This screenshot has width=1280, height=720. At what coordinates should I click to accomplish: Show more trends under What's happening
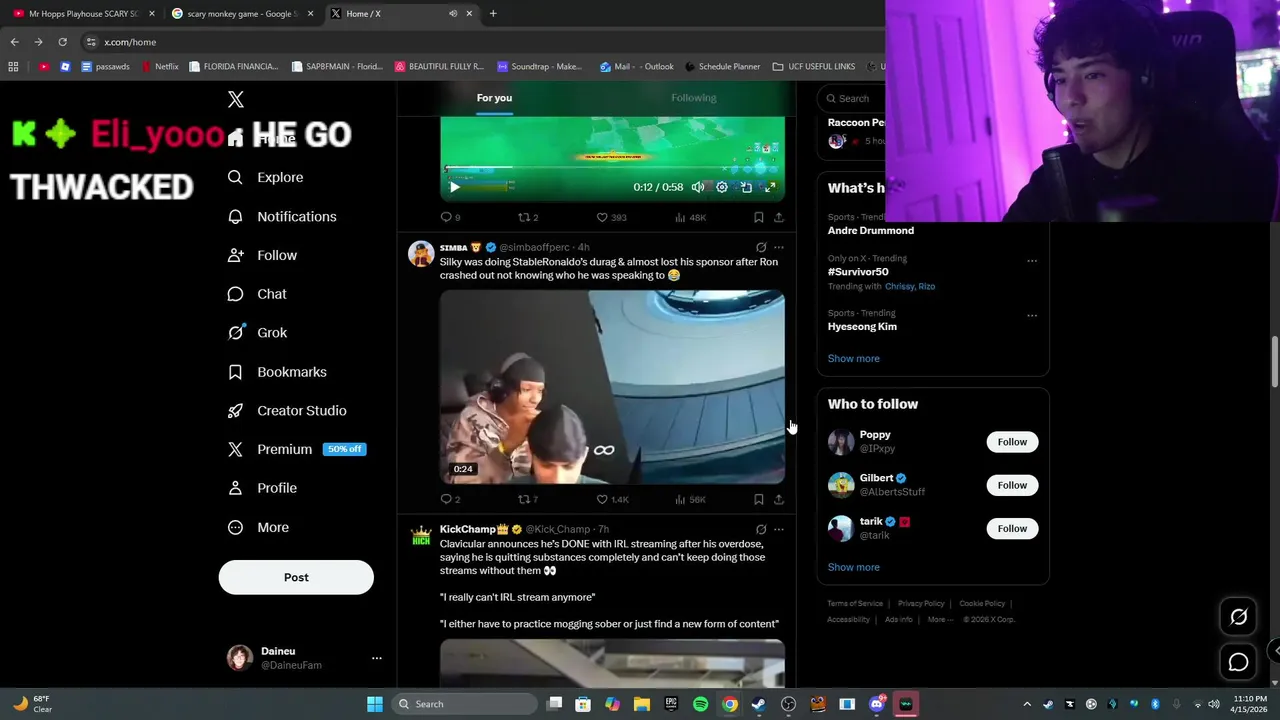(854, 358)
